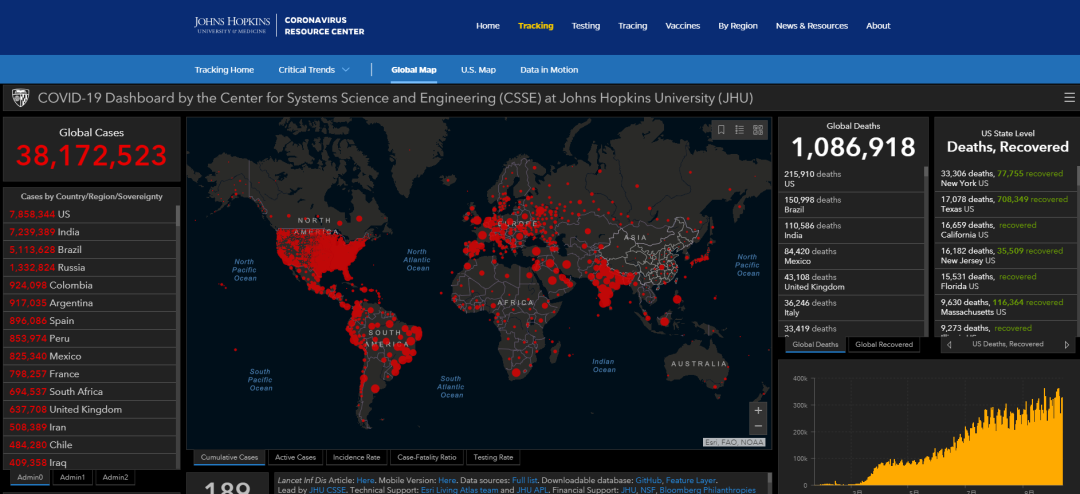This screenshot has height=494, width=1080.
Task: Open the hamburger menu on dashboard header
Action: coord(1069,98)
